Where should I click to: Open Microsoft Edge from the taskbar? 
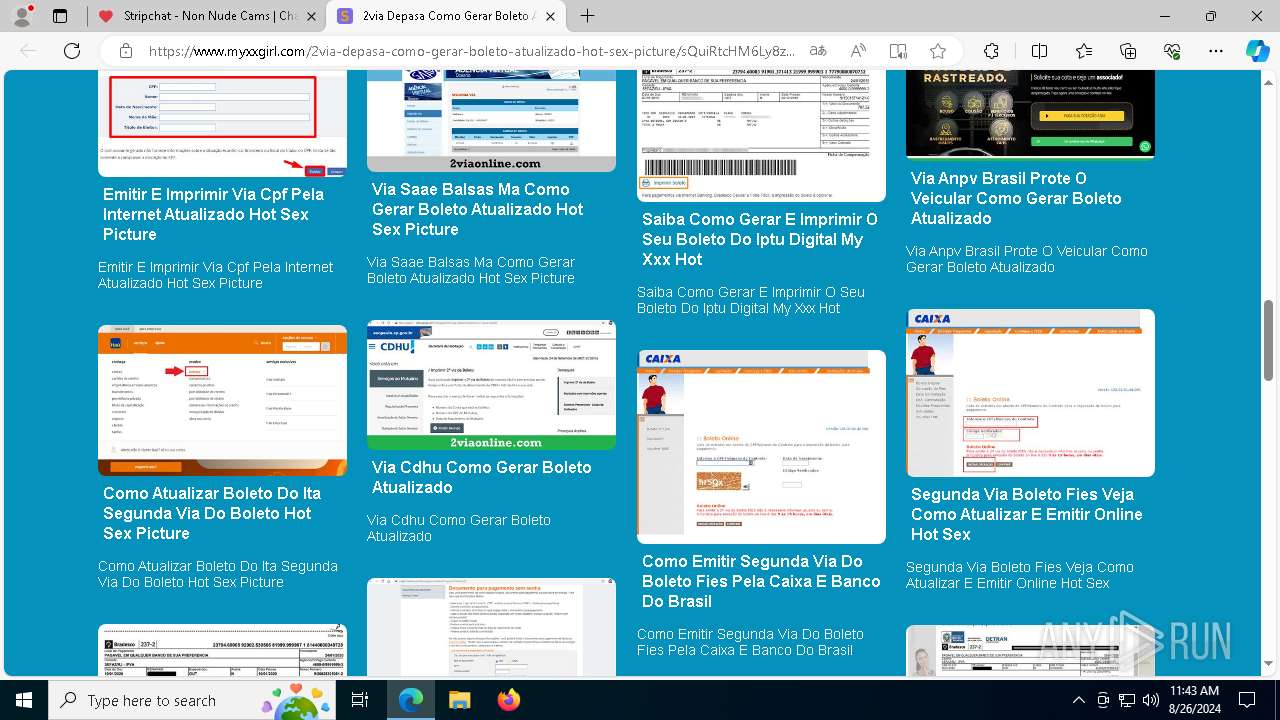click(411, 700)
